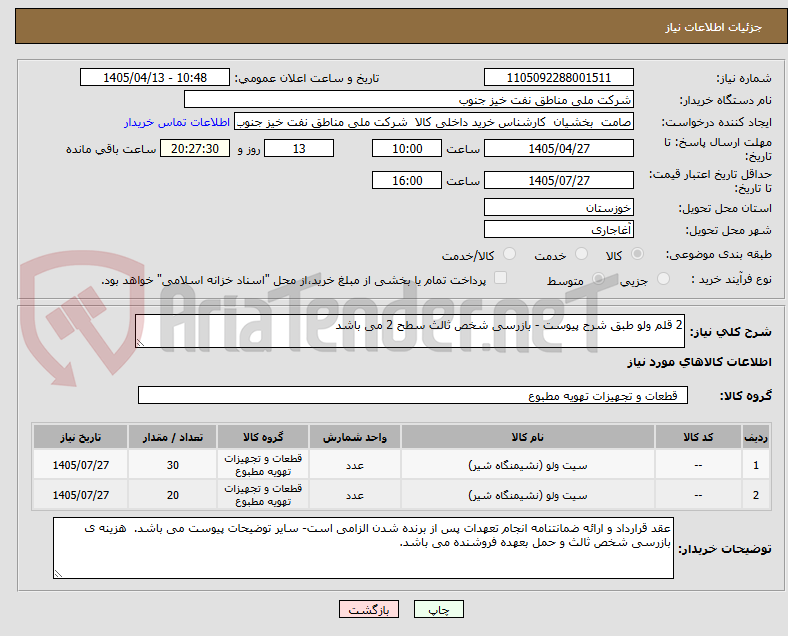Click the unit cell عدد in row 2
The height and width of the screenshot is (636, 788).
pyautogui.click(x=355, y=495)
